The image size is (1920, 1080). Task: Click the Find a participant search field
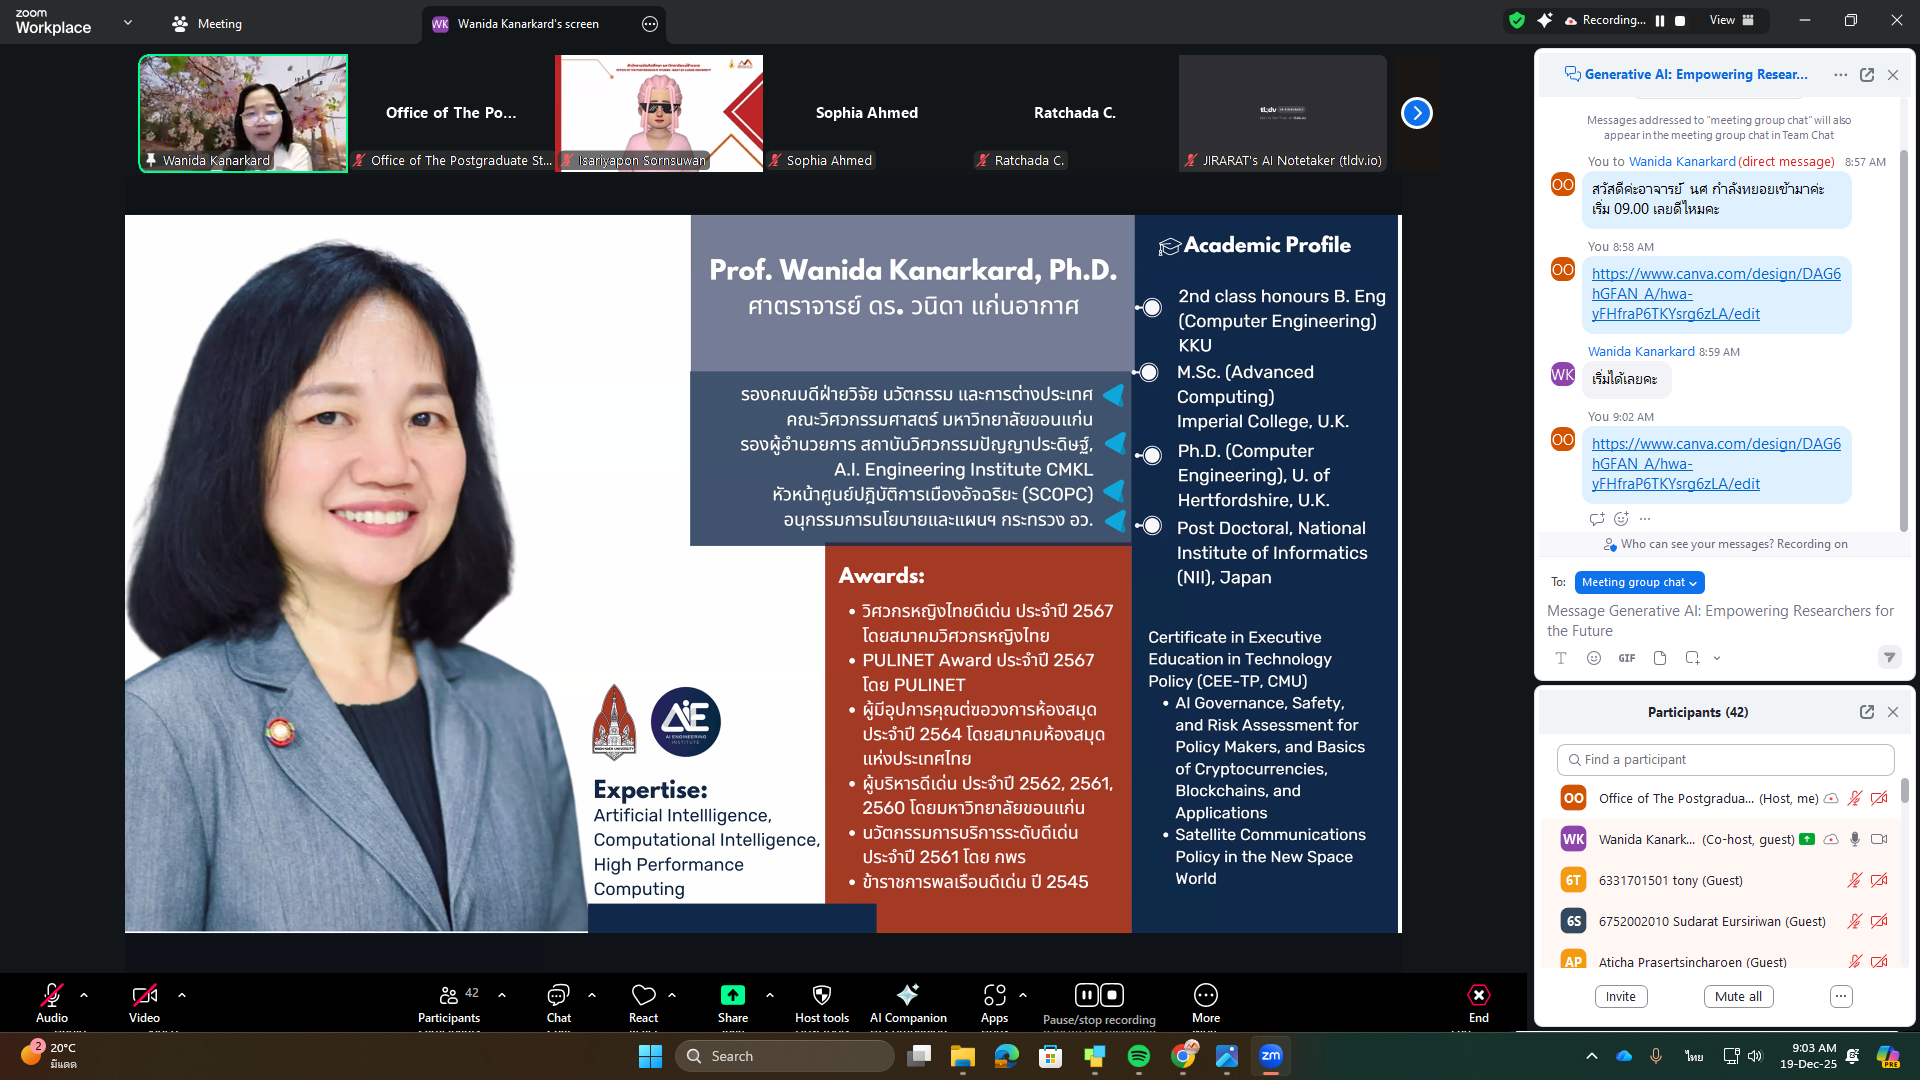pos(1725,760)
